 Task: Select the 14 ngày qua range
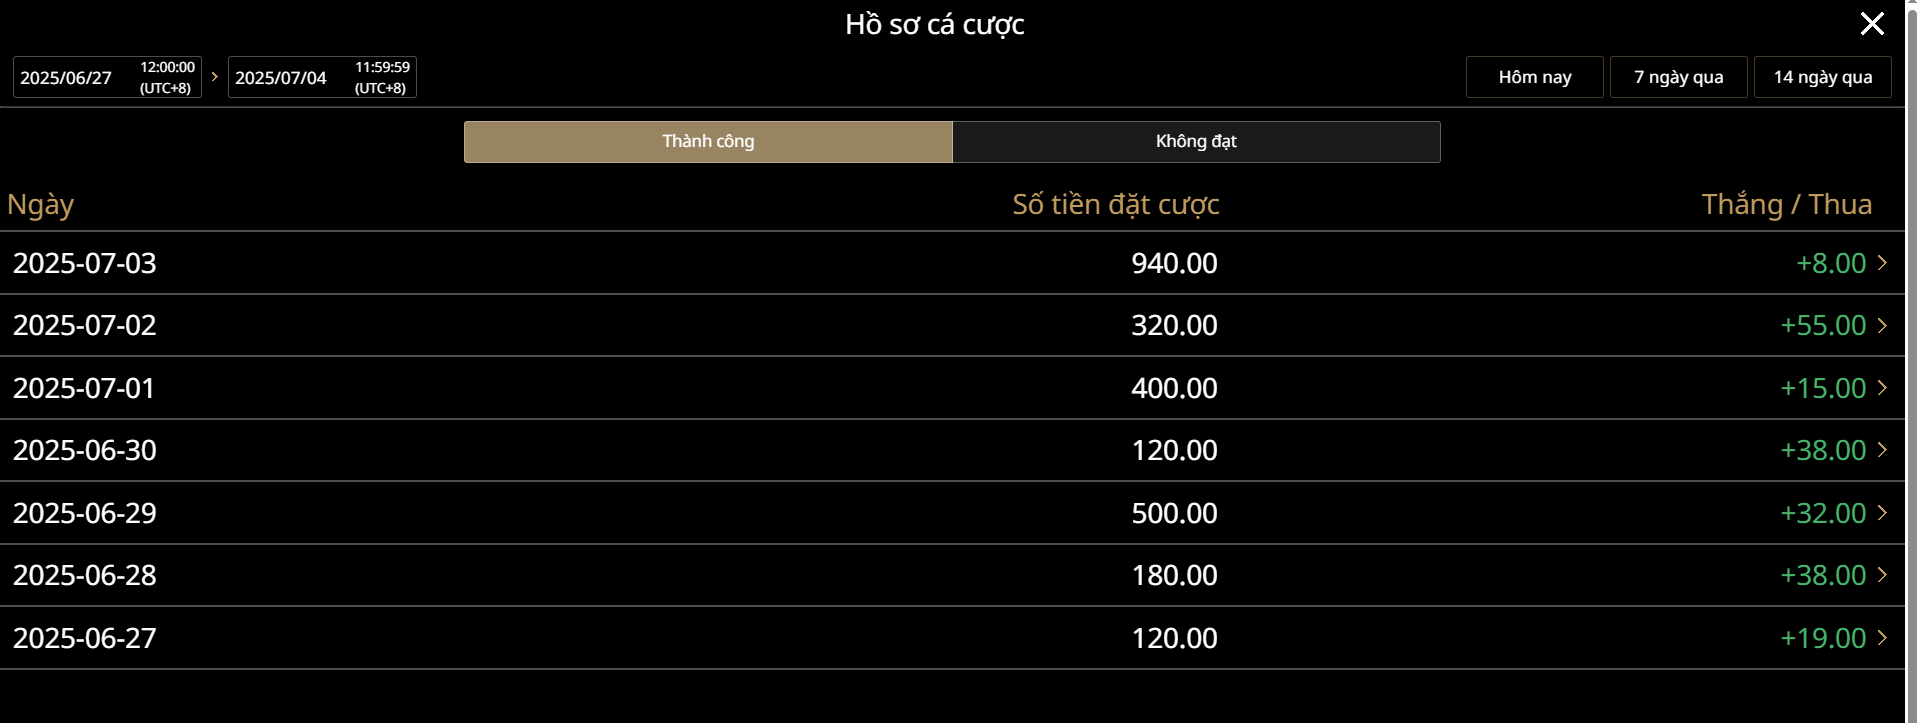pos(1822,77)
